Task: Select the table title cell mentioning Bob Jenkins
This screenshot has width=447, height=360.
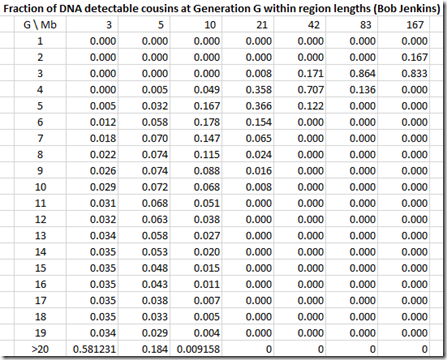Action: tap(222, 8)
